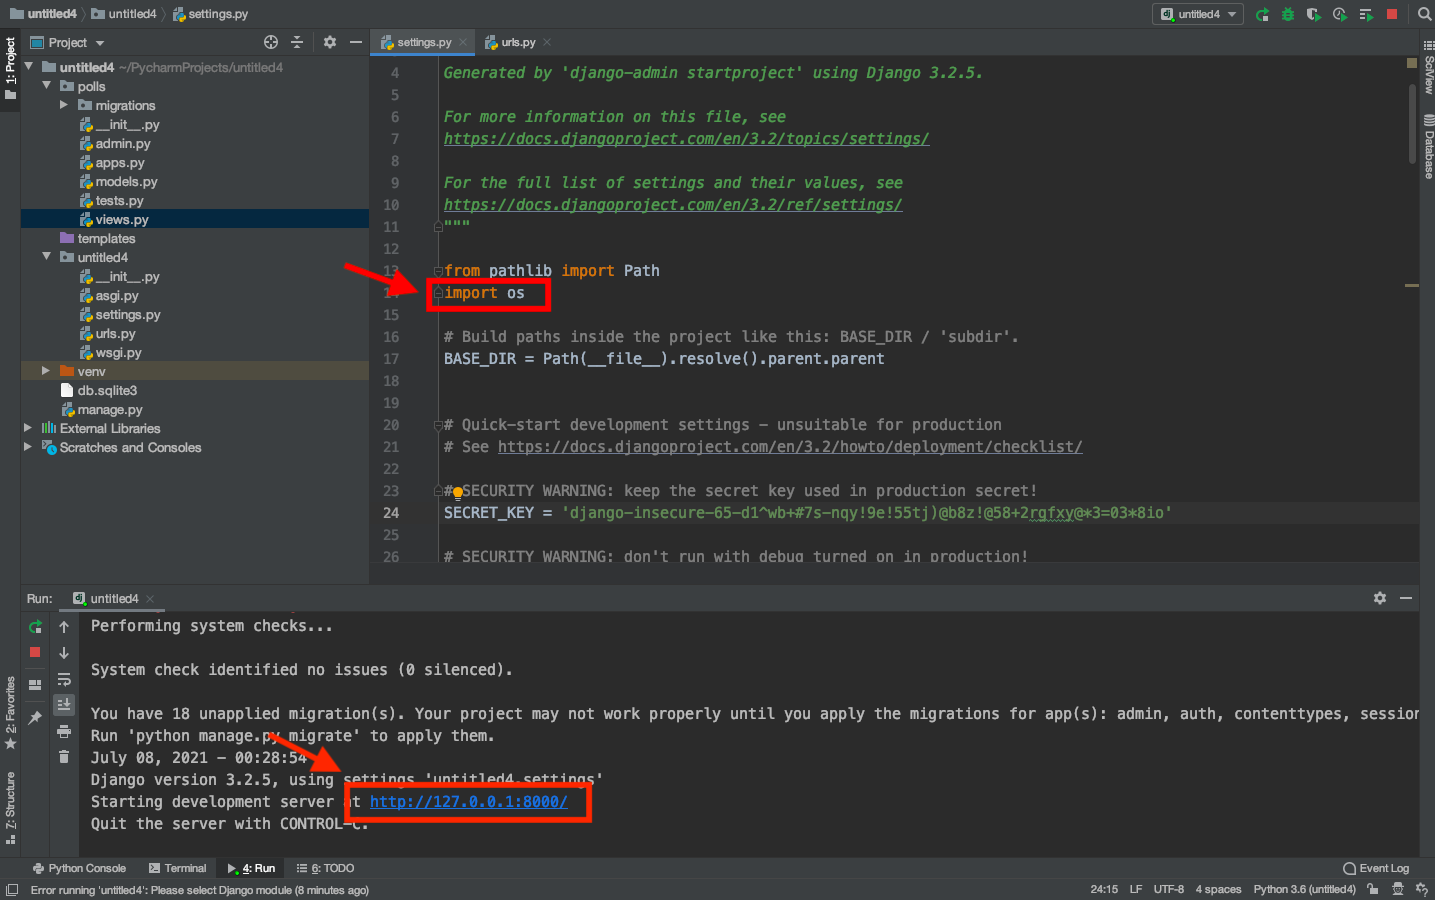Fold the import block at line 13
The width and height of the screenshot is (1435, 900).
438,271
